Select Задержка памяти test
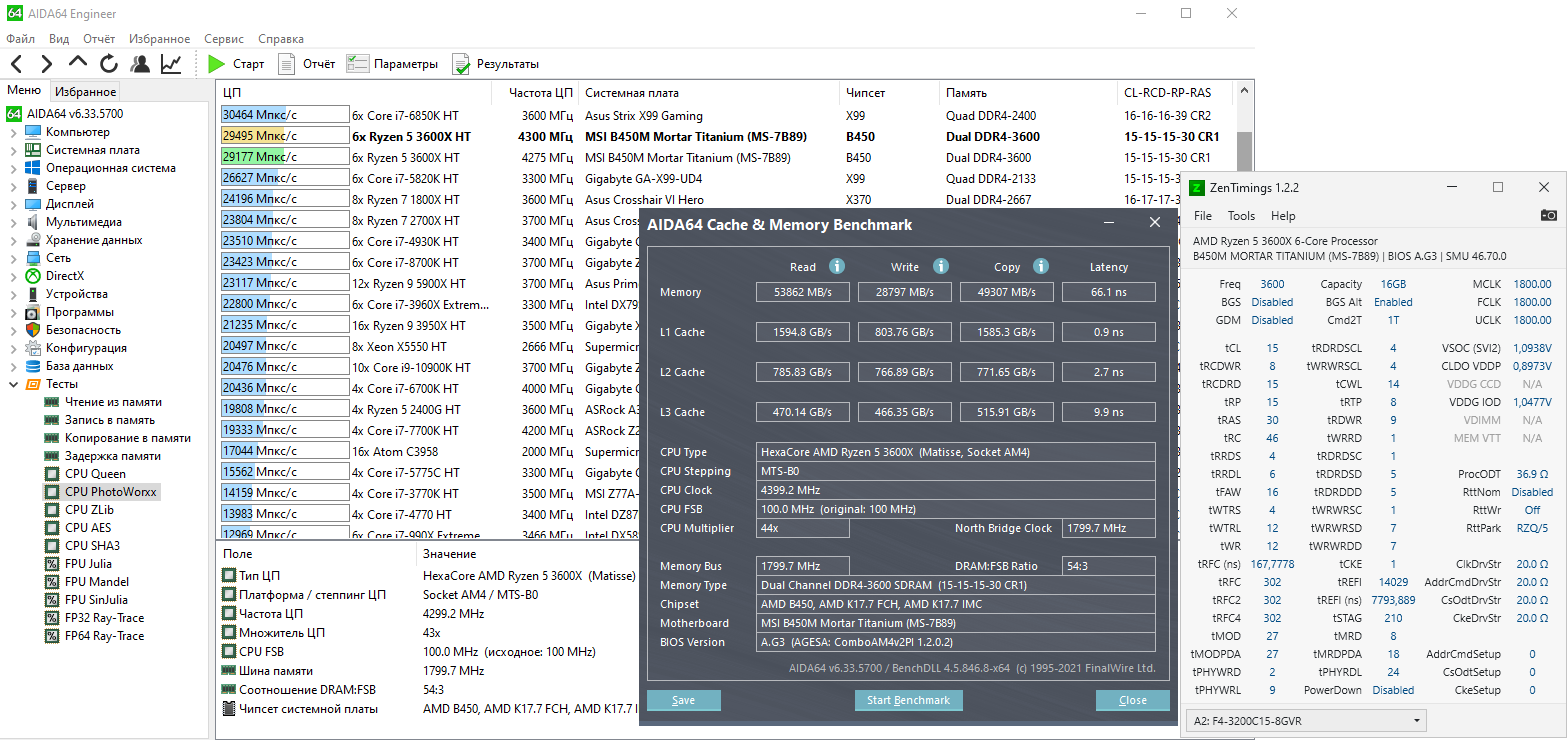Viewport: 1567px width, 740px height. (x=113, y=456)
